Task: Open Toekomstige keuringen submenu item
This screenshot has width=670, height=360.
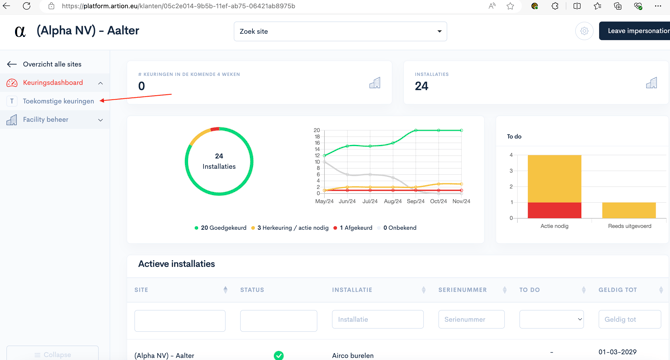Action: click(58, 101)
